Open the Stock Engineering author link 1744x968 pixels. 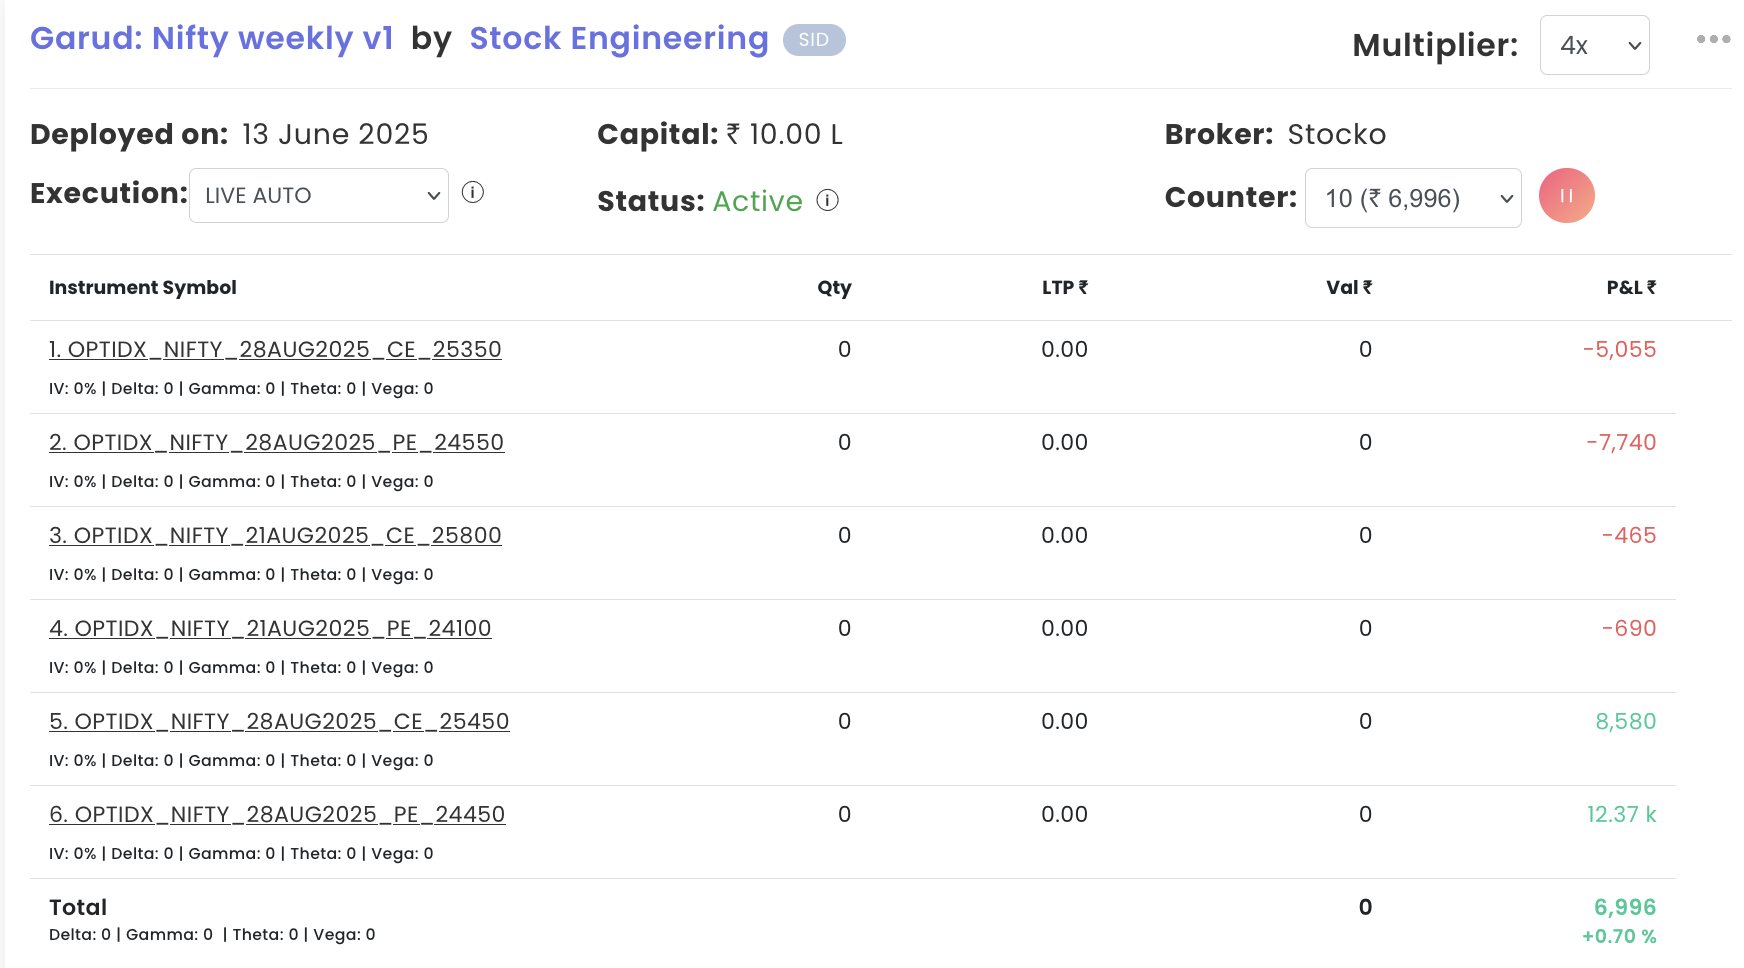pyautogui.click(x=619, y=39)
